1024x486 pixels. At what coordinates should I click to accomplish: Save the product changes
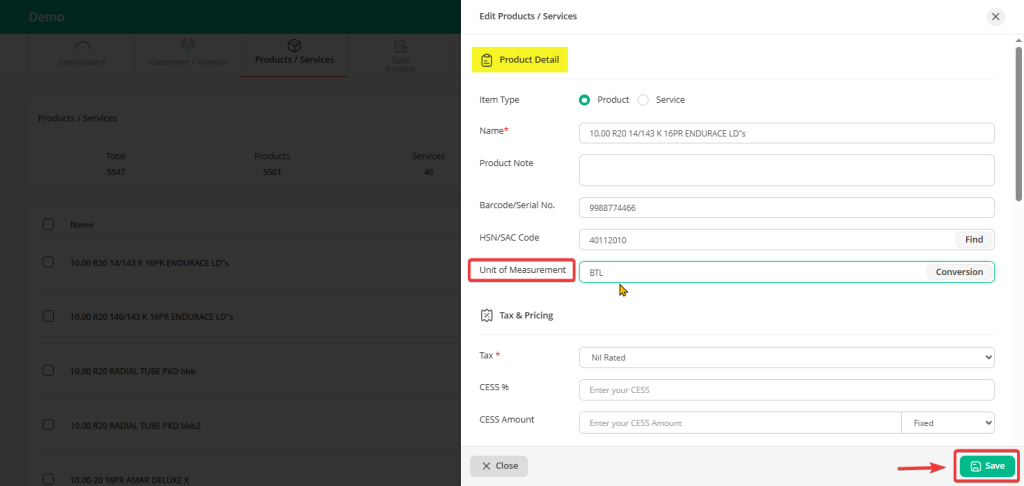(x=987, y=466)
